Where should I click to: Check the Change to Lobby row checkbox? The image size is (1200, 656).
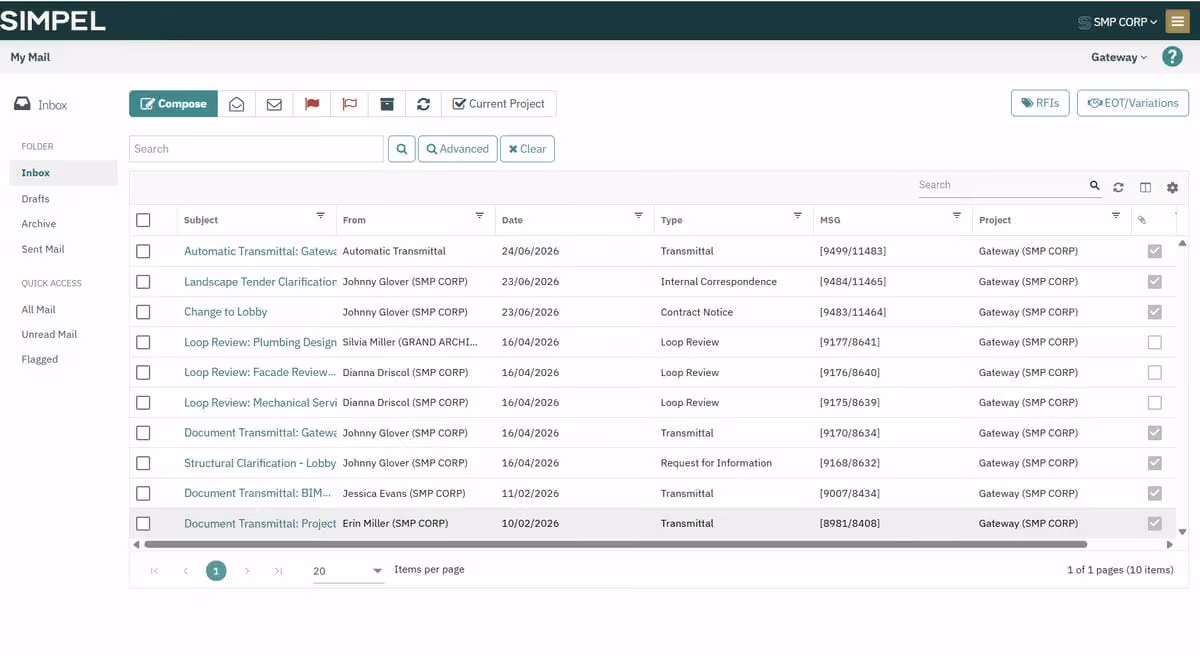(x=143, y=312)
